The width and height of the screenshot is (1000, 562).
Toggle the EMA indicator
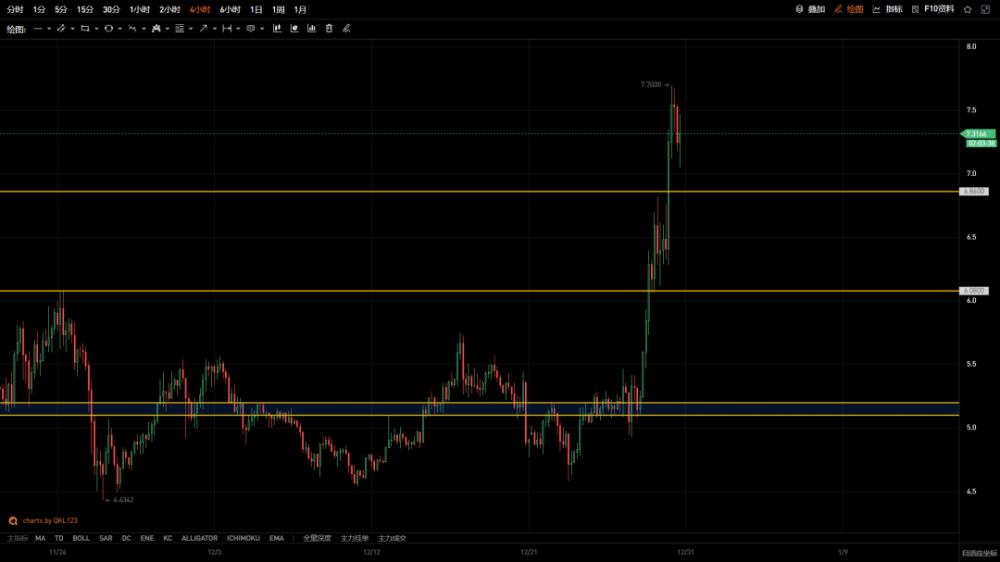click(x=276, y=538)
